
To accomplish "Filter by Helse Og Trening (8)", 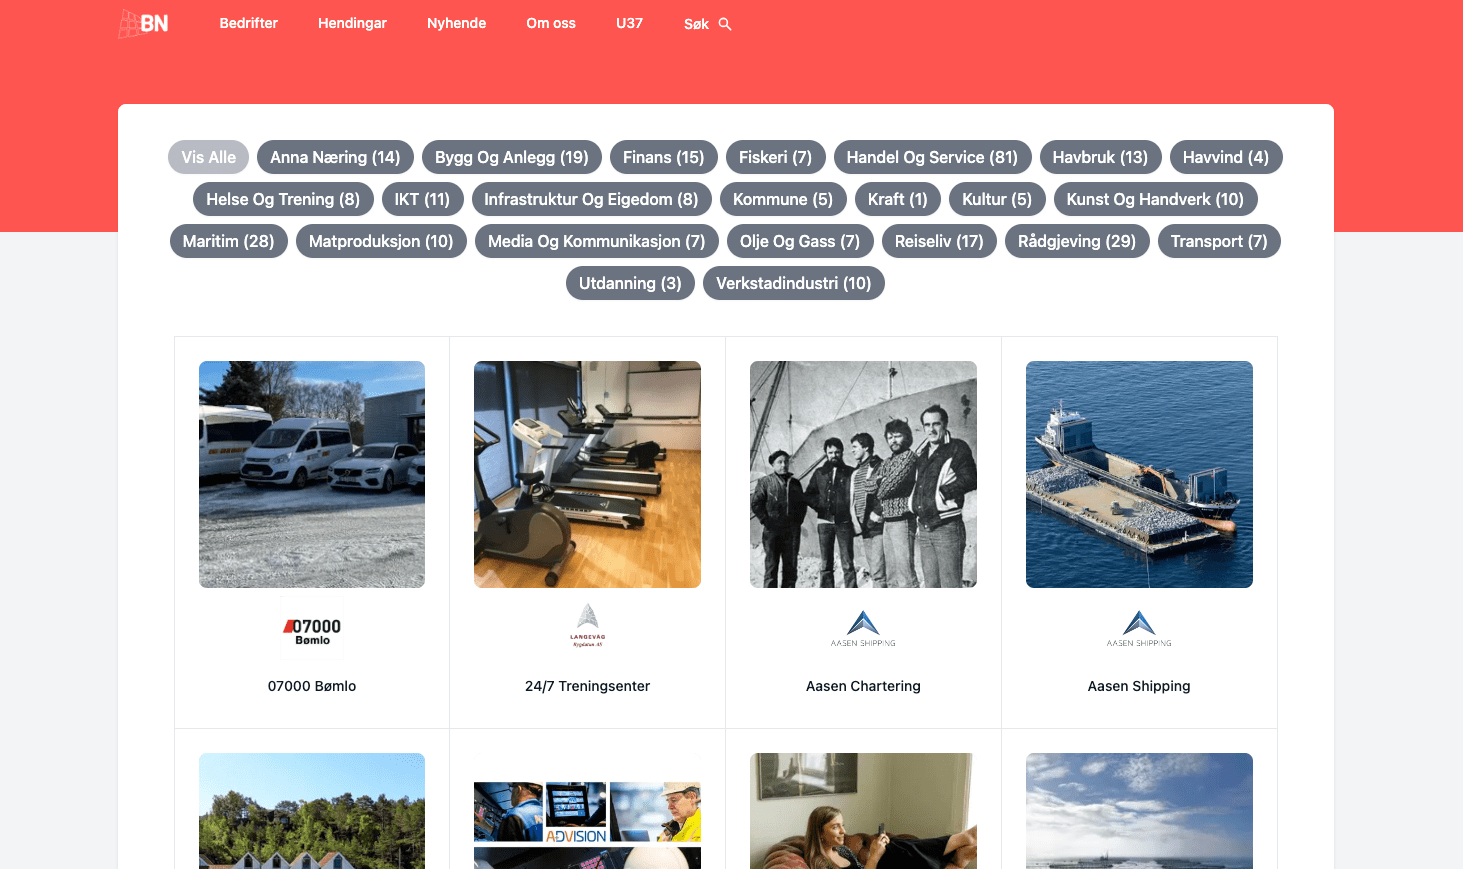I will [x=283, y=199].
